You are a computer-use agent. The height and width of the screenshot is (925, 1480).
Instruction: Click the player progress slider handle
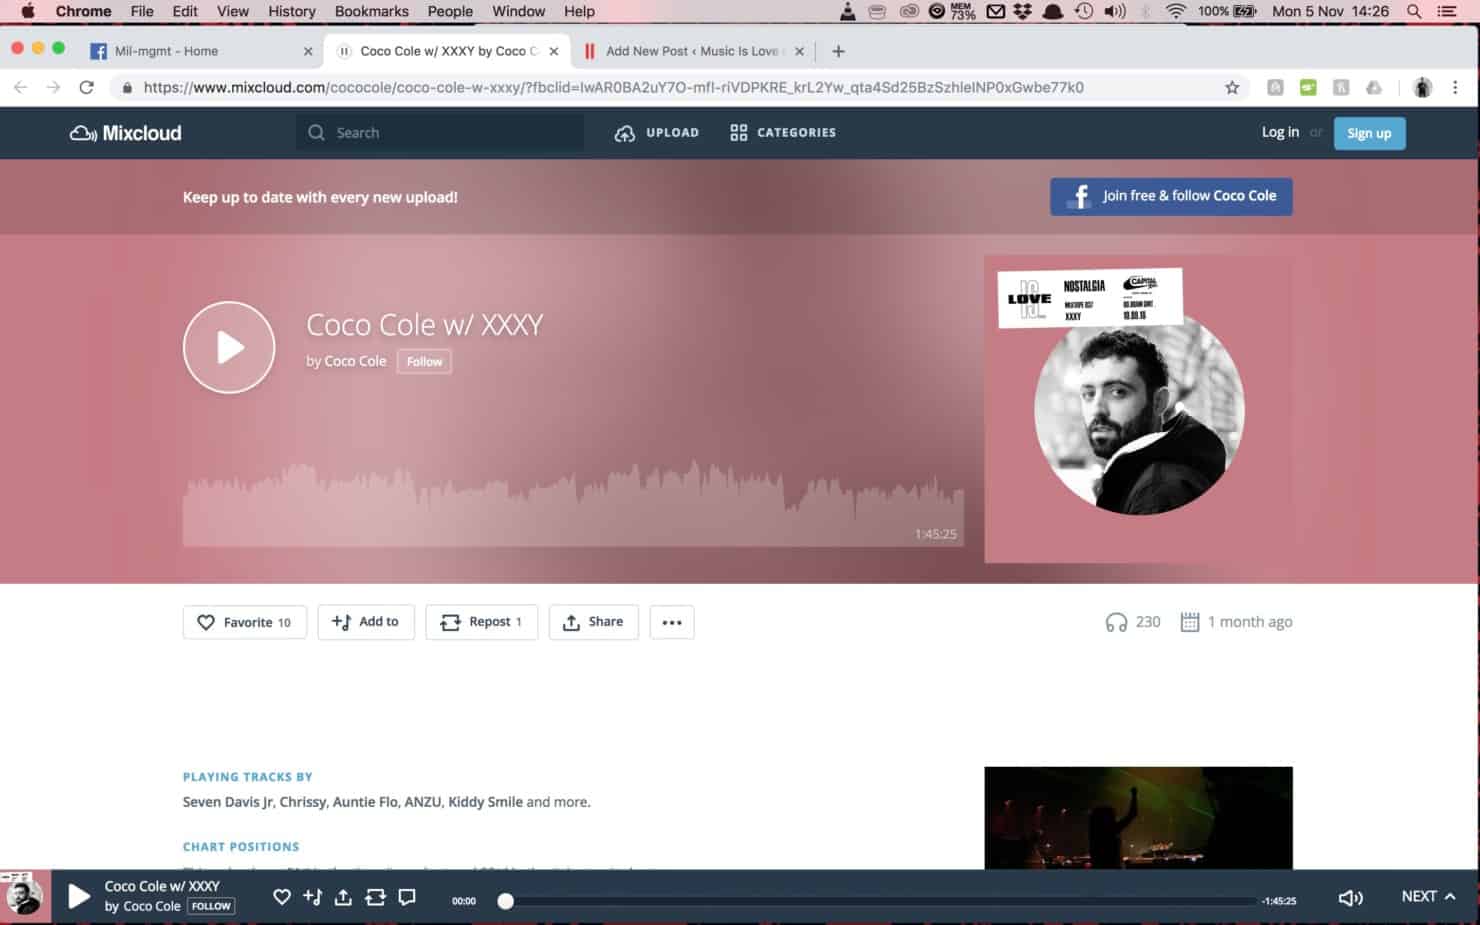click(x=506, y=901)
